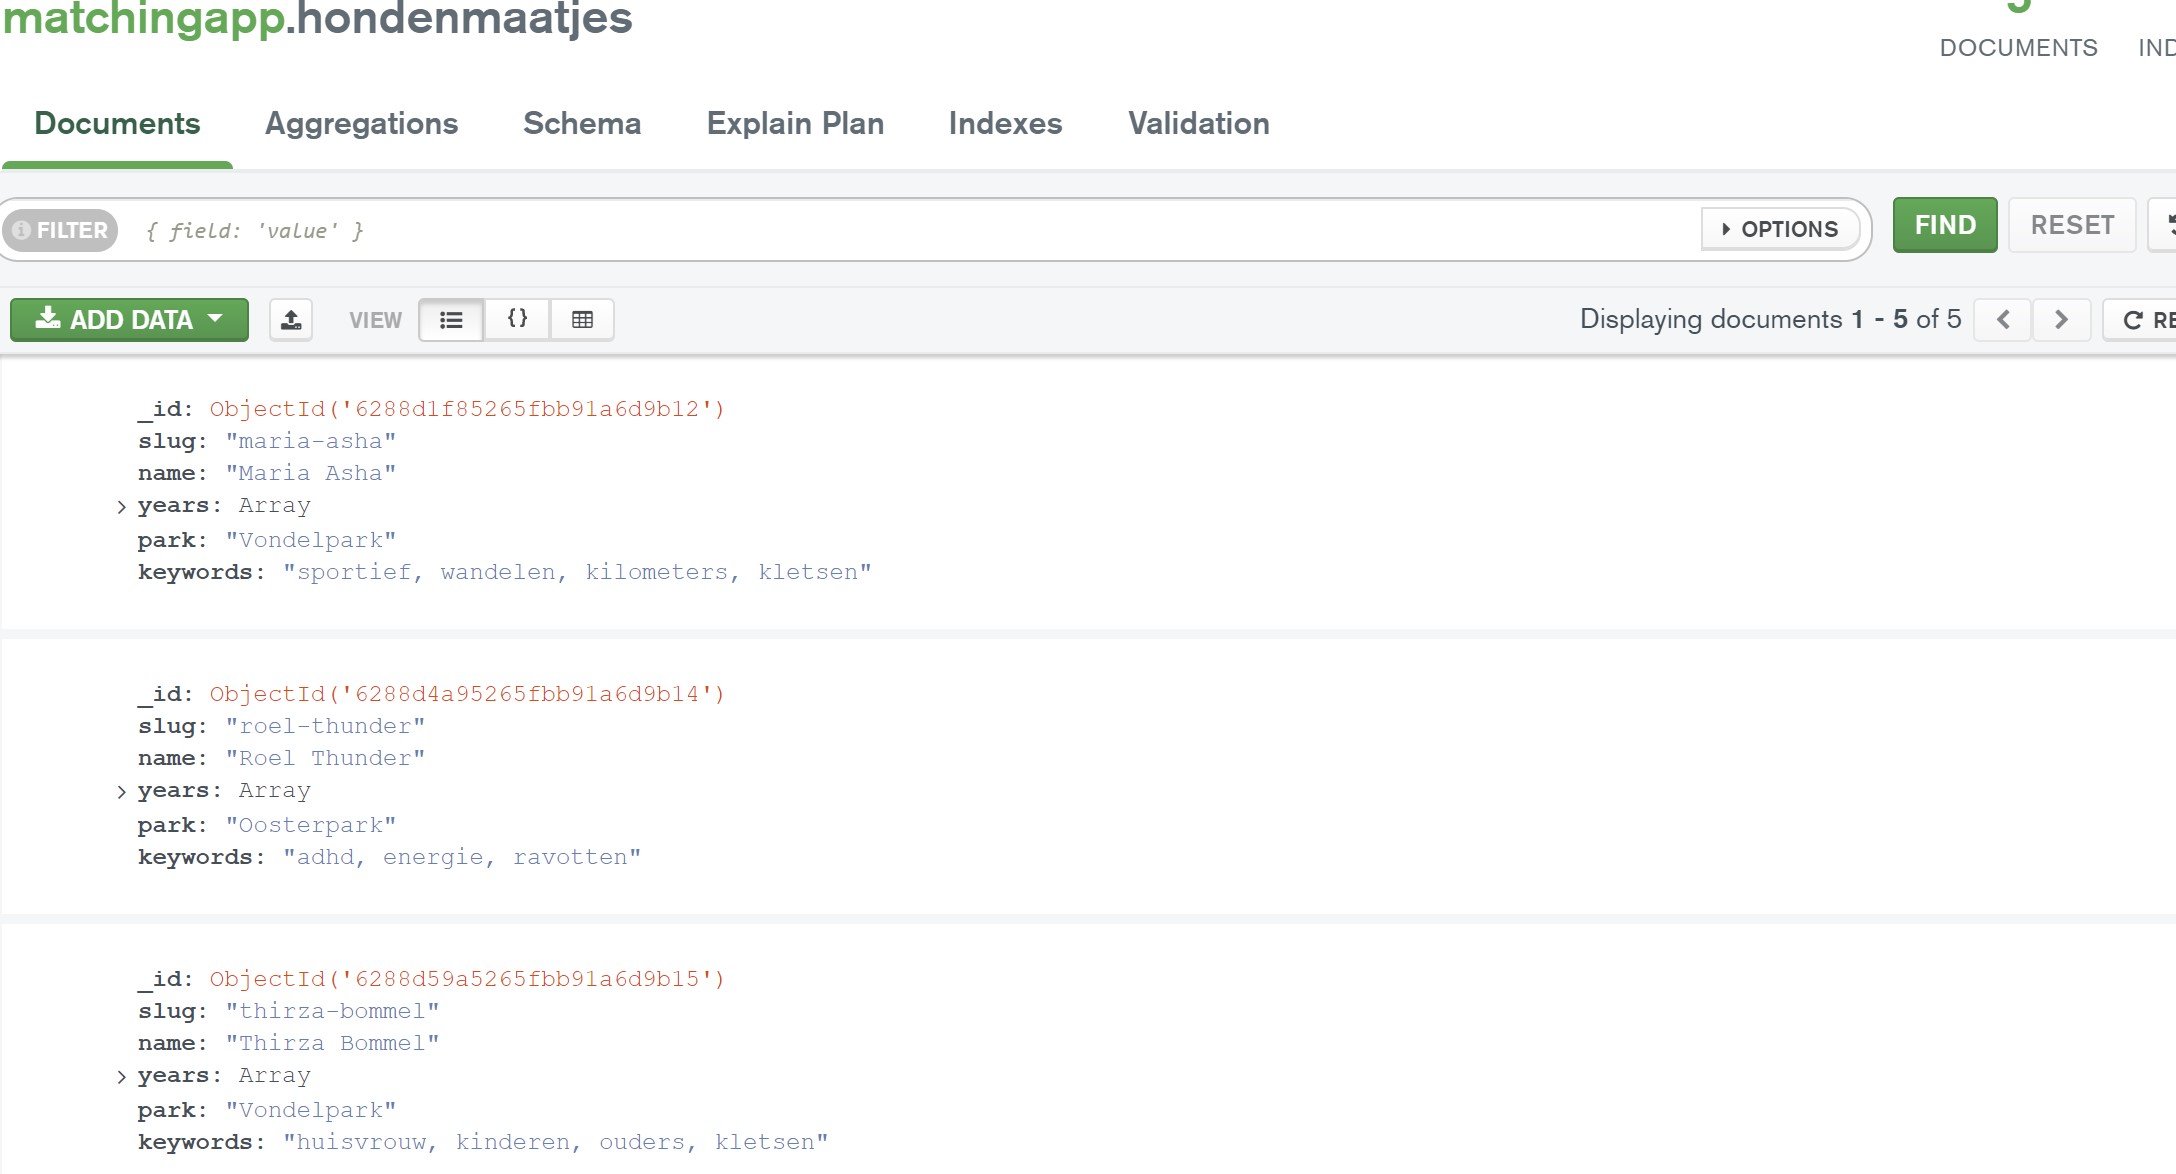Open the ADD DATA dropdown
Viewport: 2176px width, 1174px height.
tap(129, 320)
